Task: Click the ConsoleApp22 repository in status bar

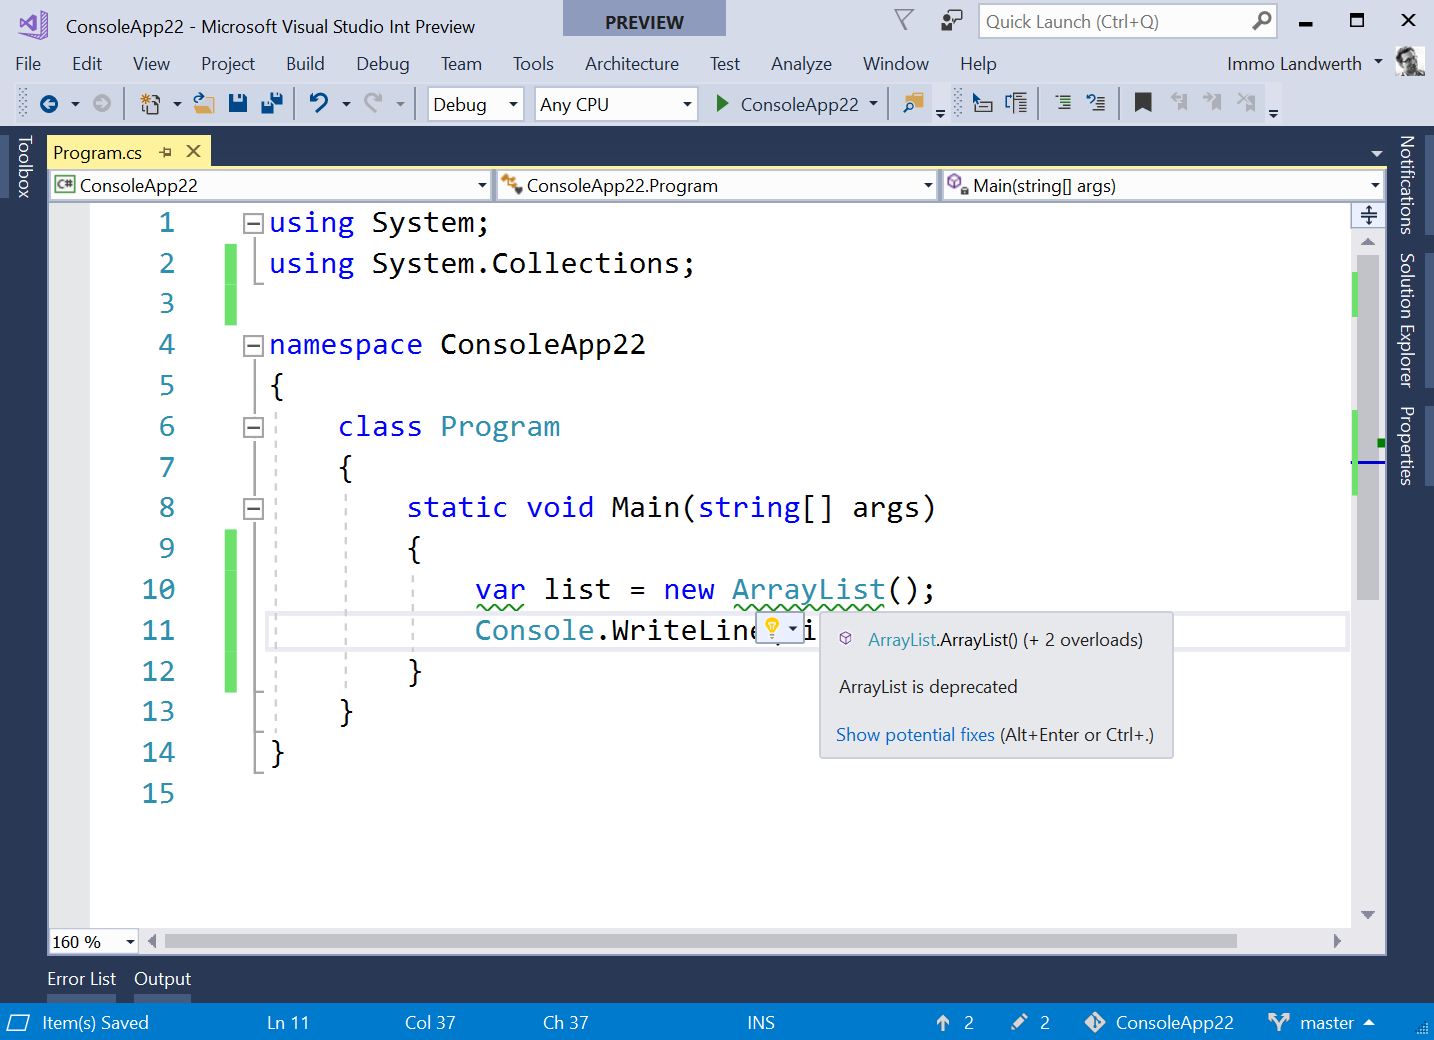Action: coord(1160,1022)
